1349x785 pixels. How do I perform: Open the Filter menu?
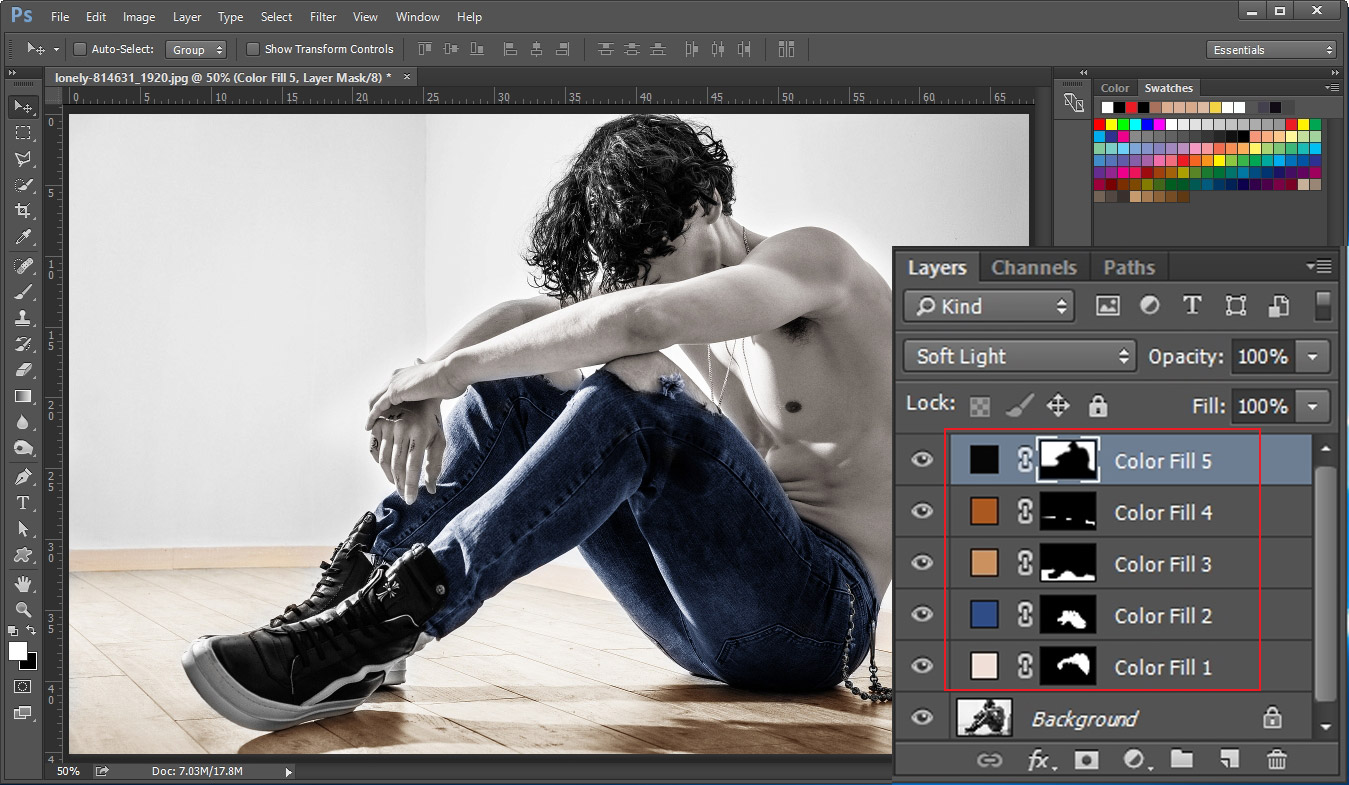(x=323, y=17)
